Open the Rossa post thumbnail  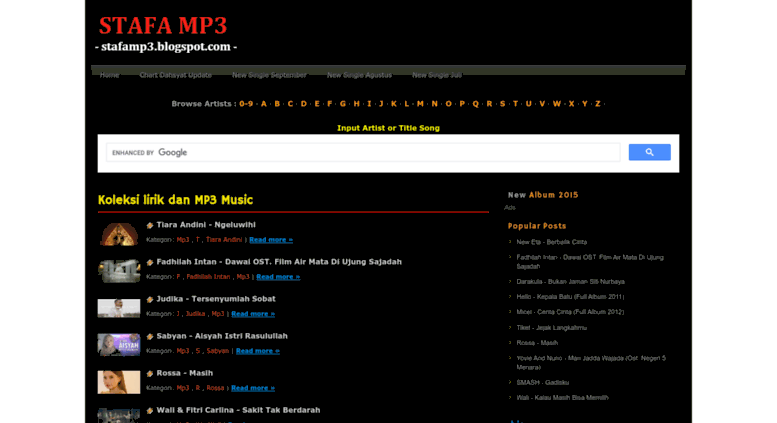(119, 382)
